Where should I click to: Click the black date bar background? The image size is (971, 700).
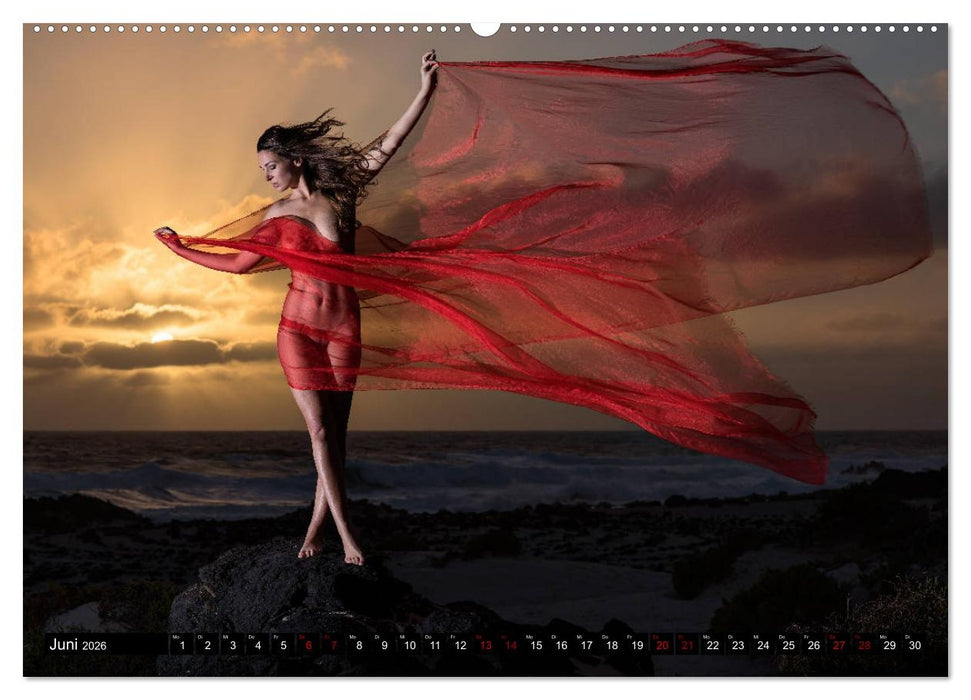pos(135,645)
